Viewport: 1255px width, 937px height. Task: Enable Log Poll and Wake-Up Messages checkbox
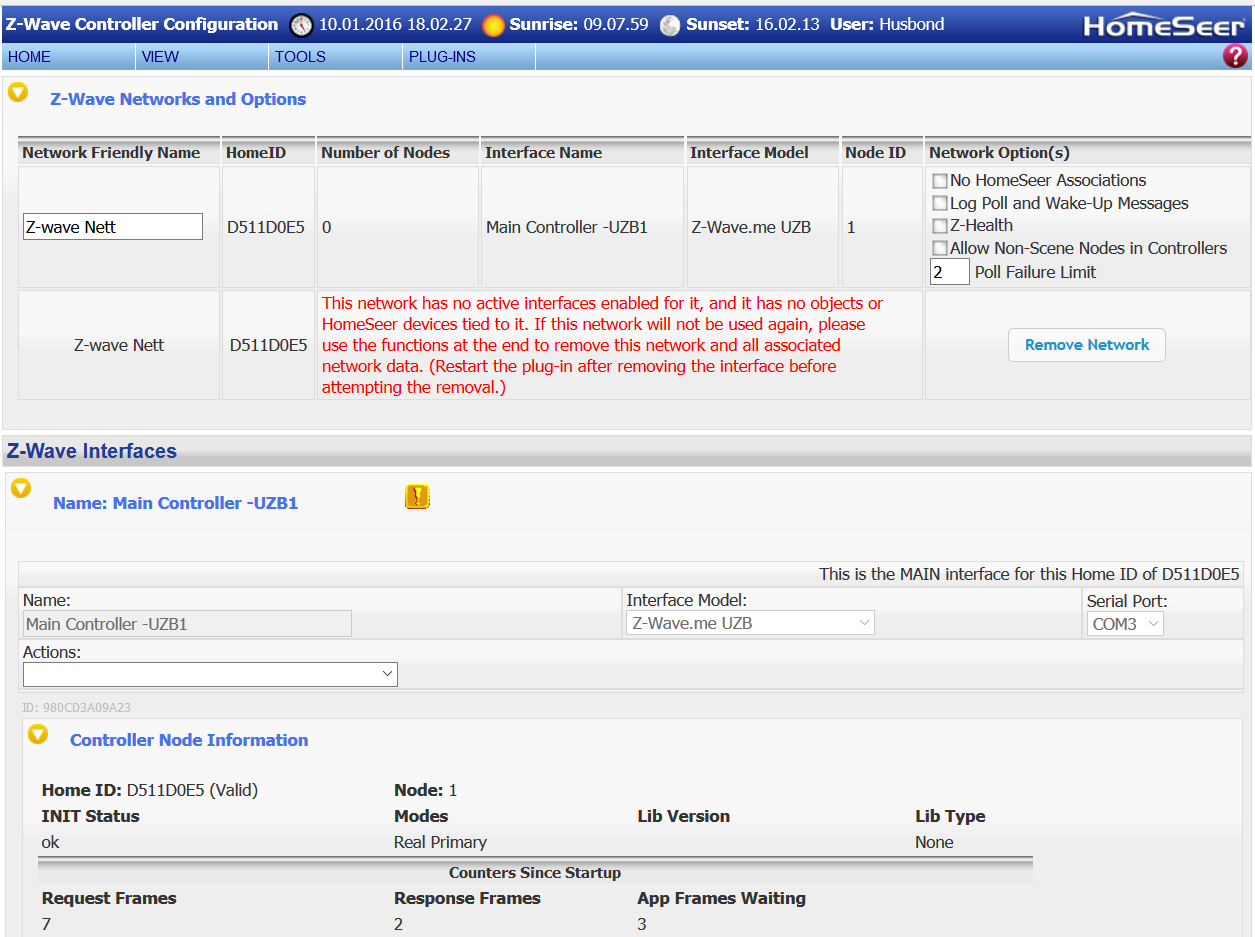click(939, 203)
